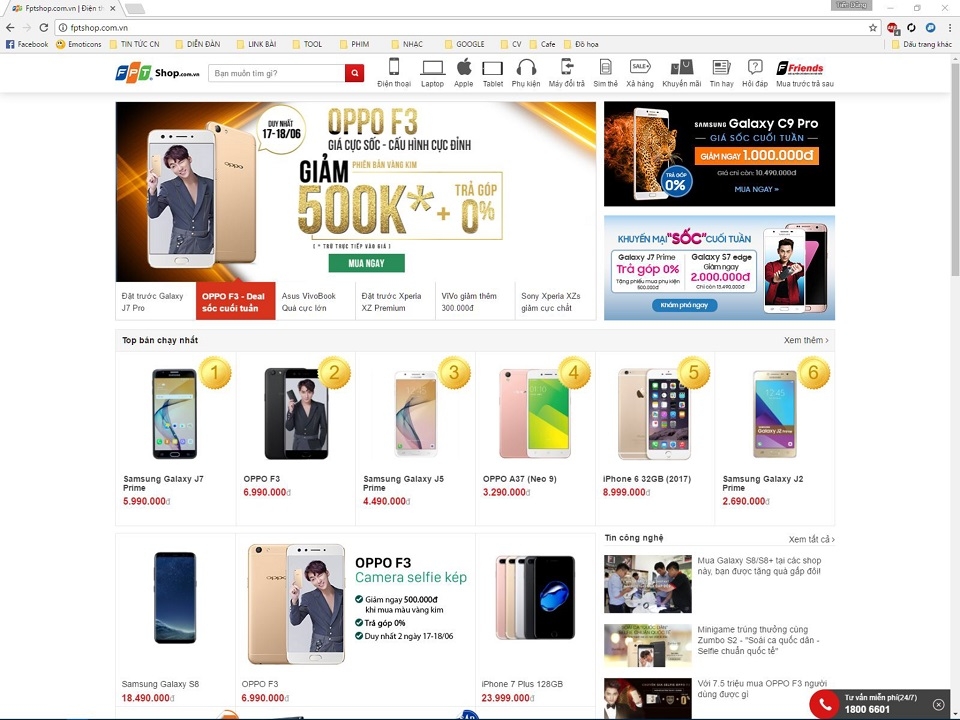960x720 pixels.
Task: Expand Xem tất cả in Tin công nghệ
Action: pyautogui.click(x=811, y=539)
